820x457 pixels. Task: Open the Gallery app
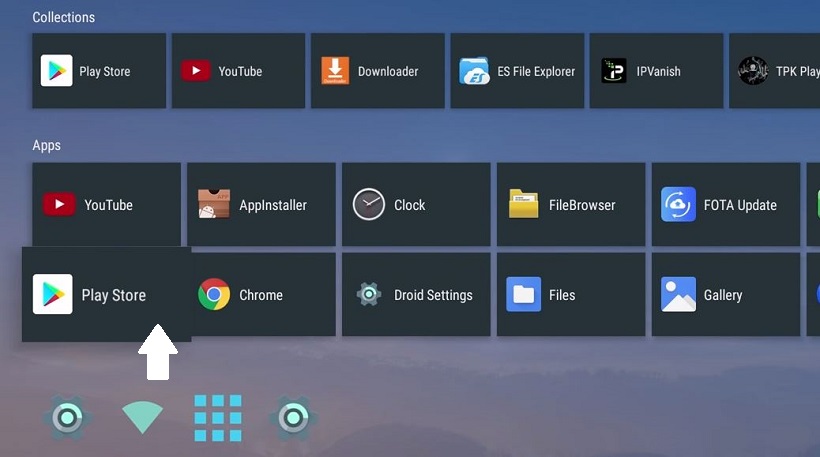coord(726,294)
